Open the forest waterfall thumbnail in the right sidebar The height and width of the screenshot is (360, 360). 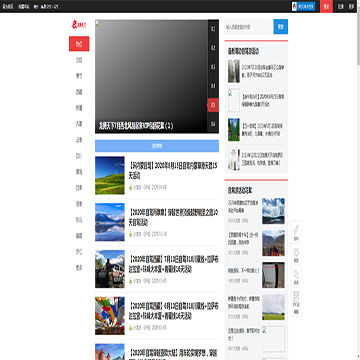tap(234, 71)
